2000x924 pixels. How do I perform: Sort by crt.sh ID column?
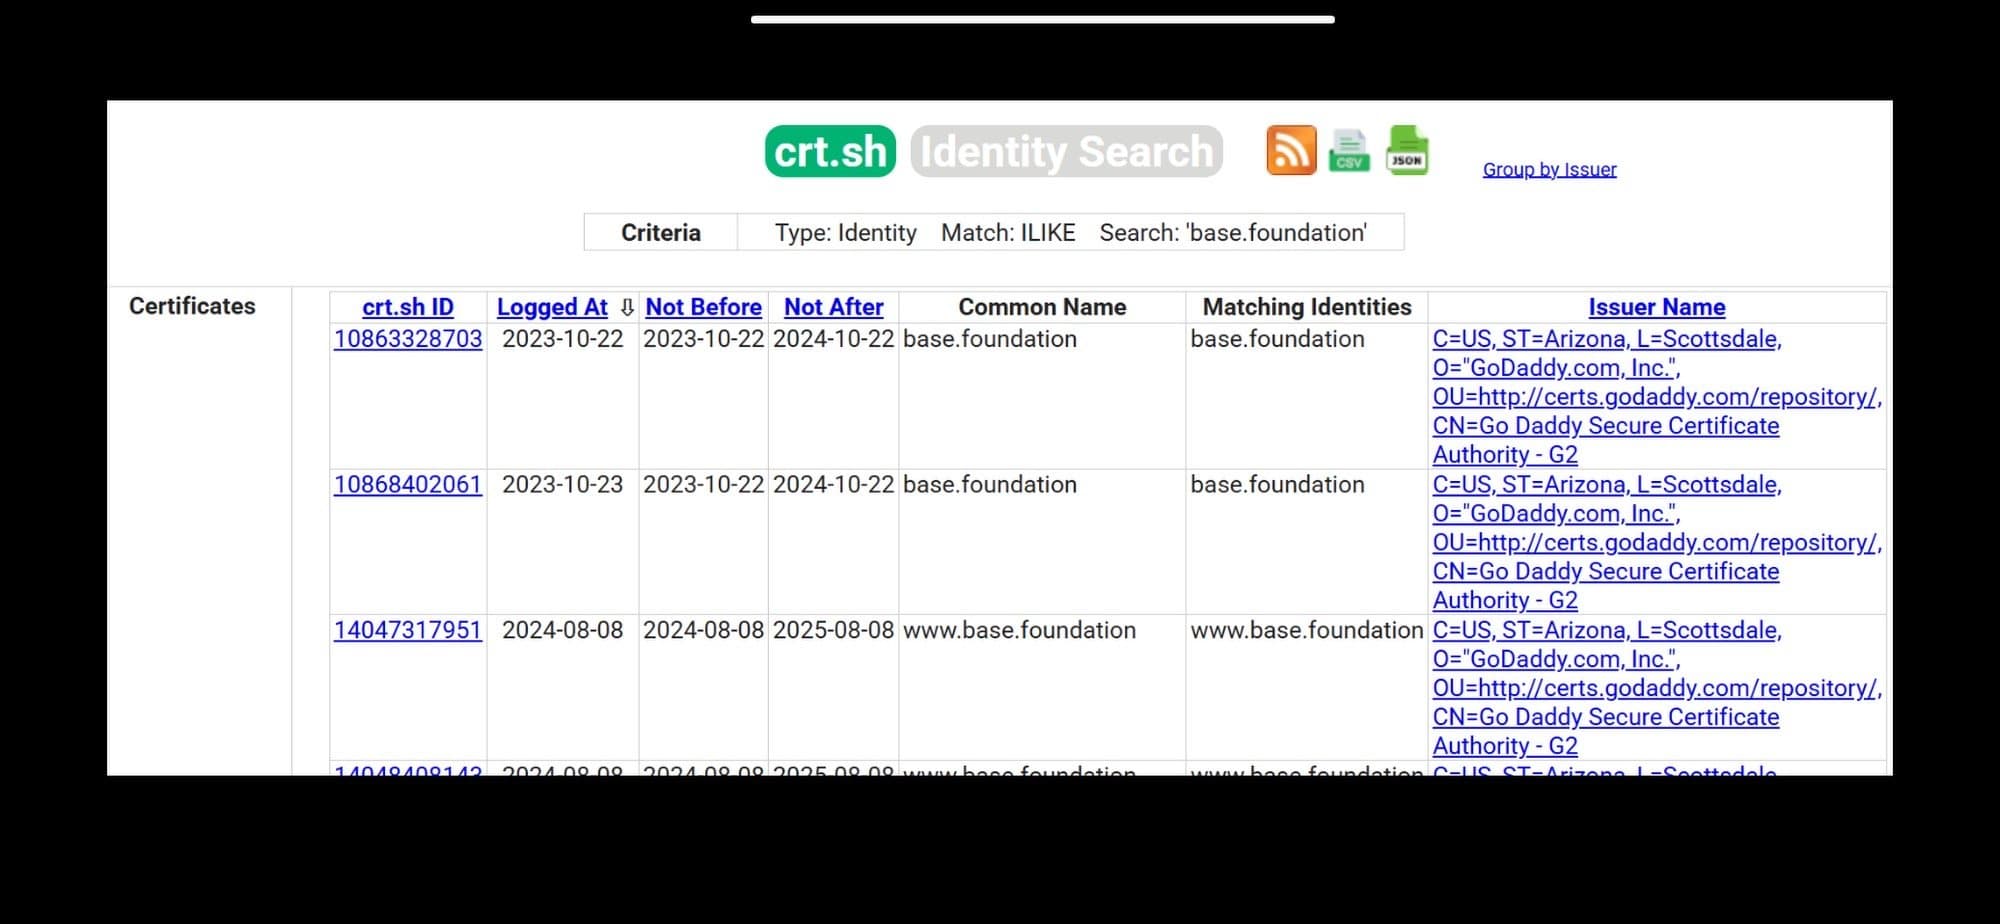pyautogui.click(x=408, y=307)
